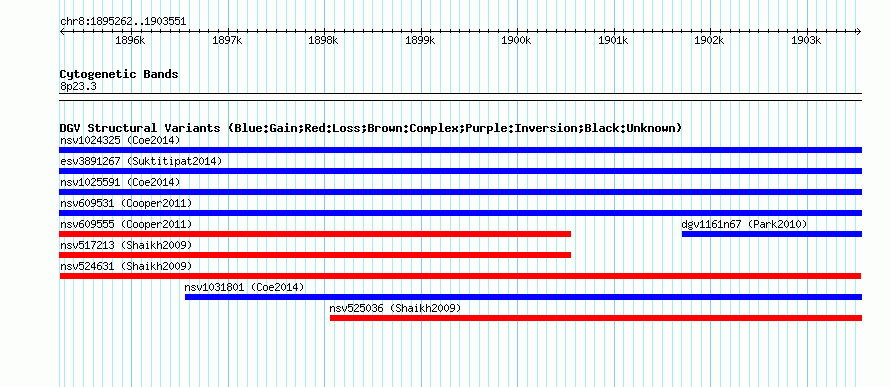Click the chr8:1895262..1903551 region label
The width and height of the screenshot is (890, 387).
(x=123, y=22)
